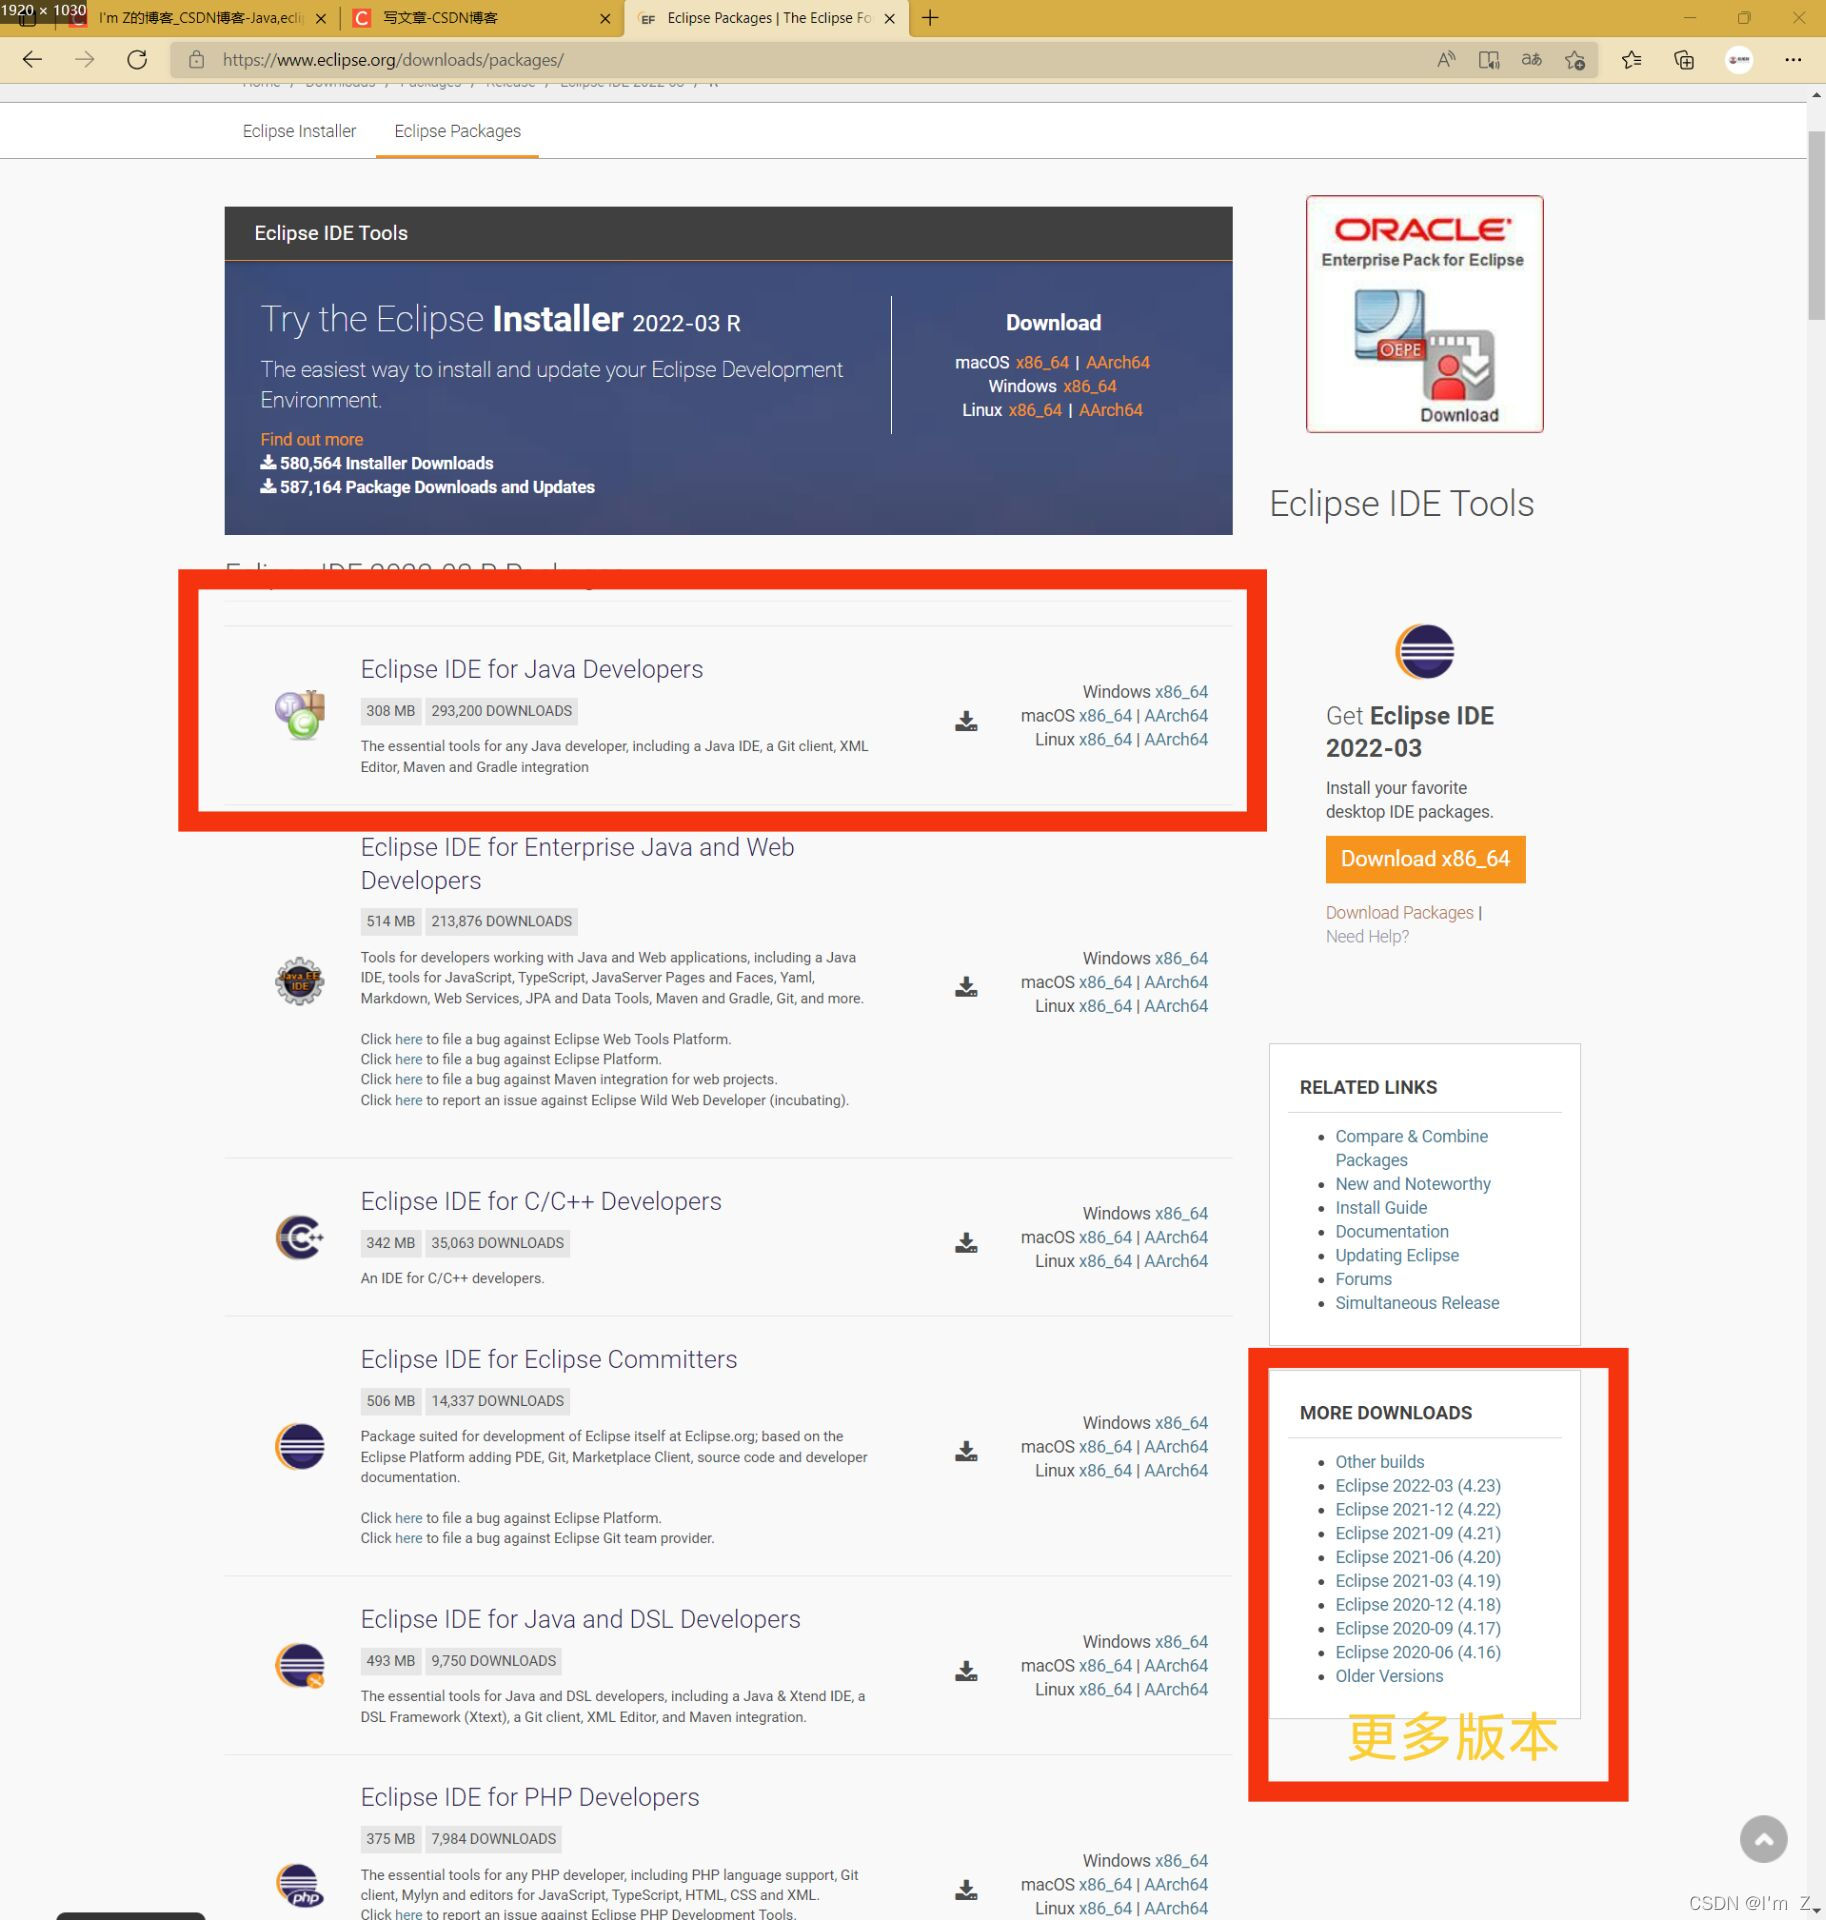Open Eclipse IDE for Eclipse Committers title

point(548,1359)
